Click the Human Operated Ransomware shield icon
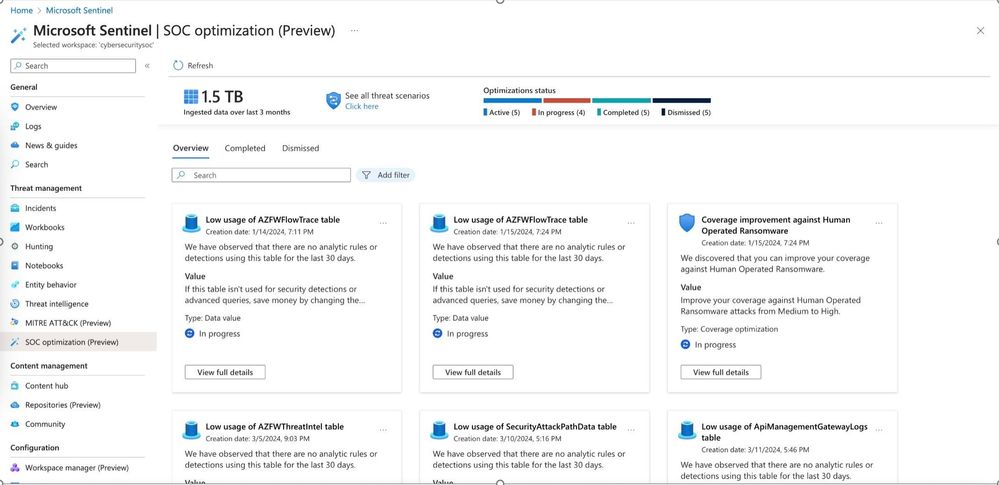The height and width of the screenshot is (485, 999). pos(687,223)
